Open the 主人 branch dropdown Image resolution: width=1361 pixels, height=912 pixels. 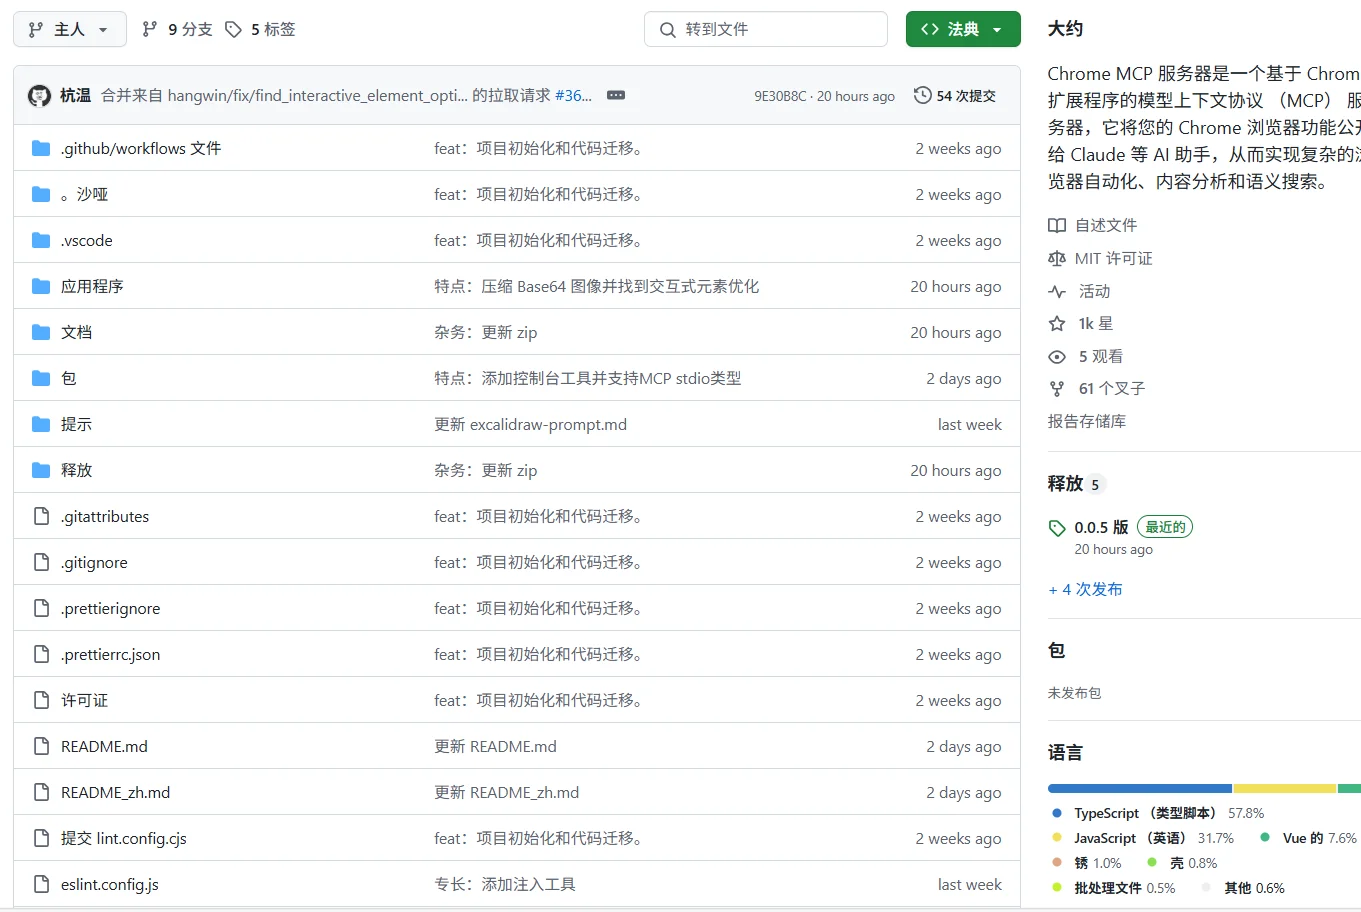click(x=69, y=29)
